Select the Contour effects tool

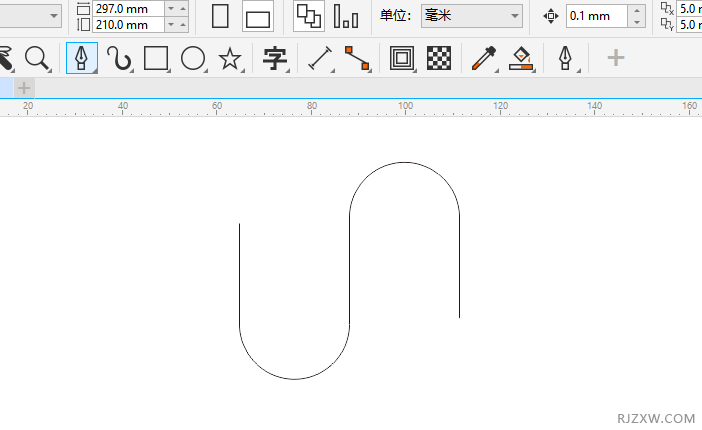point(402,59)
